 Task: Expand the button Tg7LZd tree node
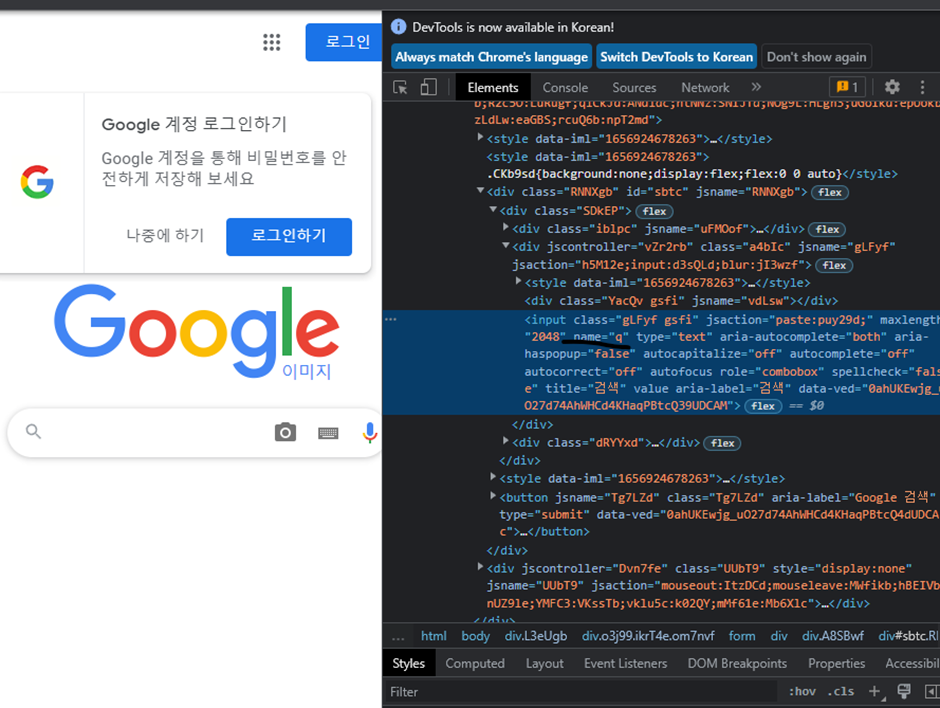pyautogui.click(x=491, y=497)
